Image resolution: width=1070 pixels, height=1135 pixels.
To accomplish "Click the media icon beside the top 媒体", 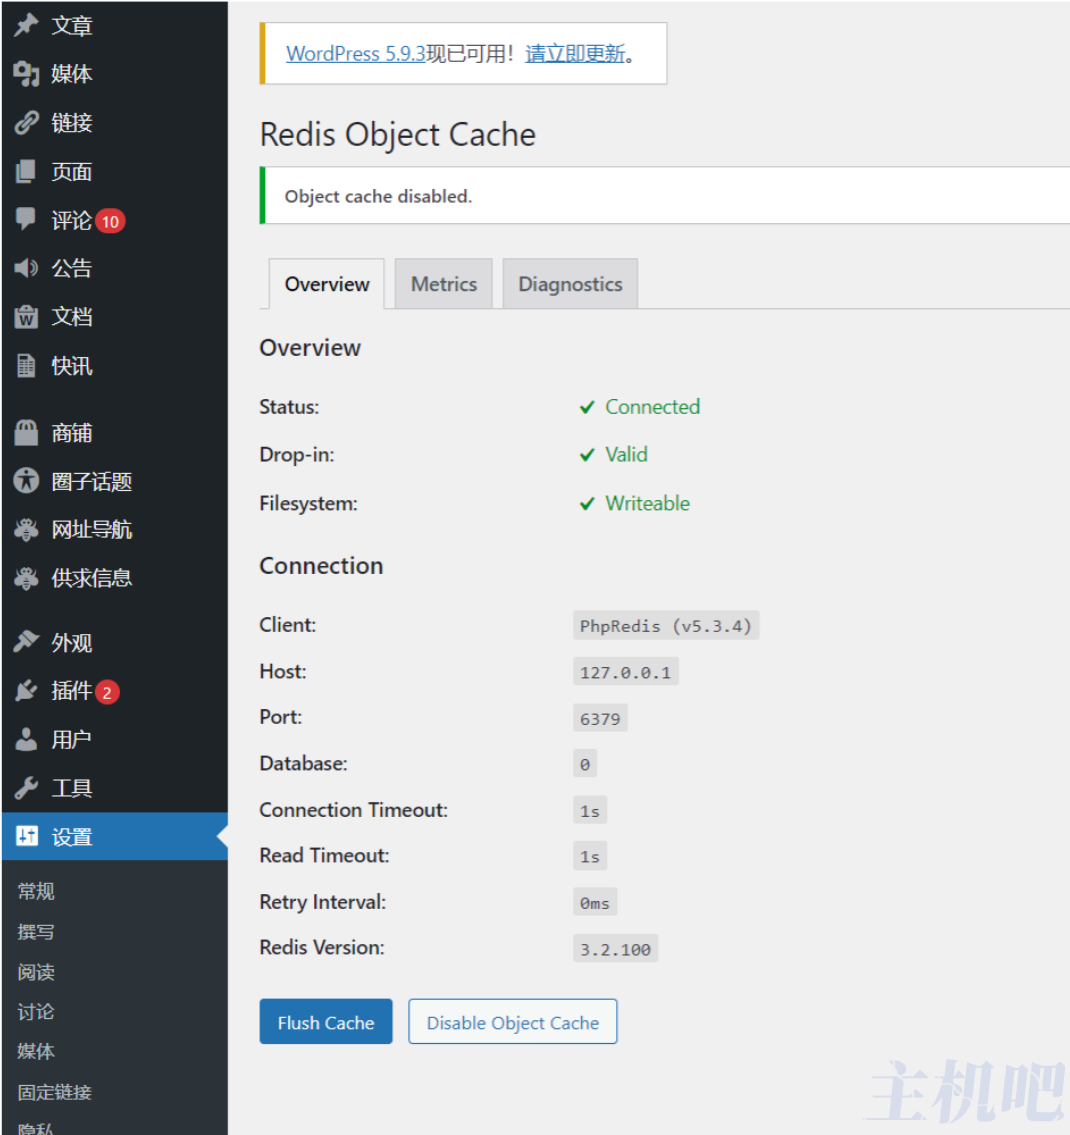I will click(x=26, y=74).
